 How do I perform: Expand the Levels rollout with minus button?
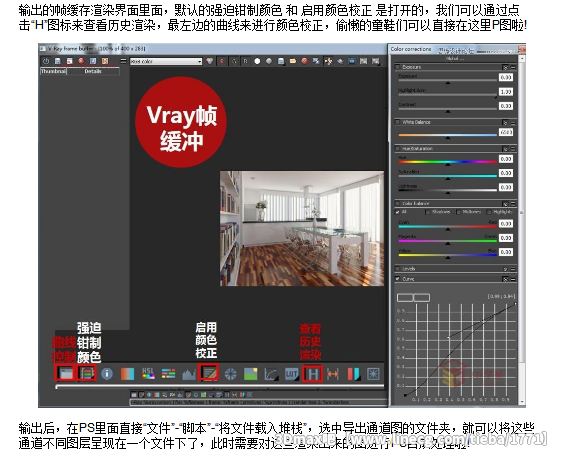(x=513, y=269)
